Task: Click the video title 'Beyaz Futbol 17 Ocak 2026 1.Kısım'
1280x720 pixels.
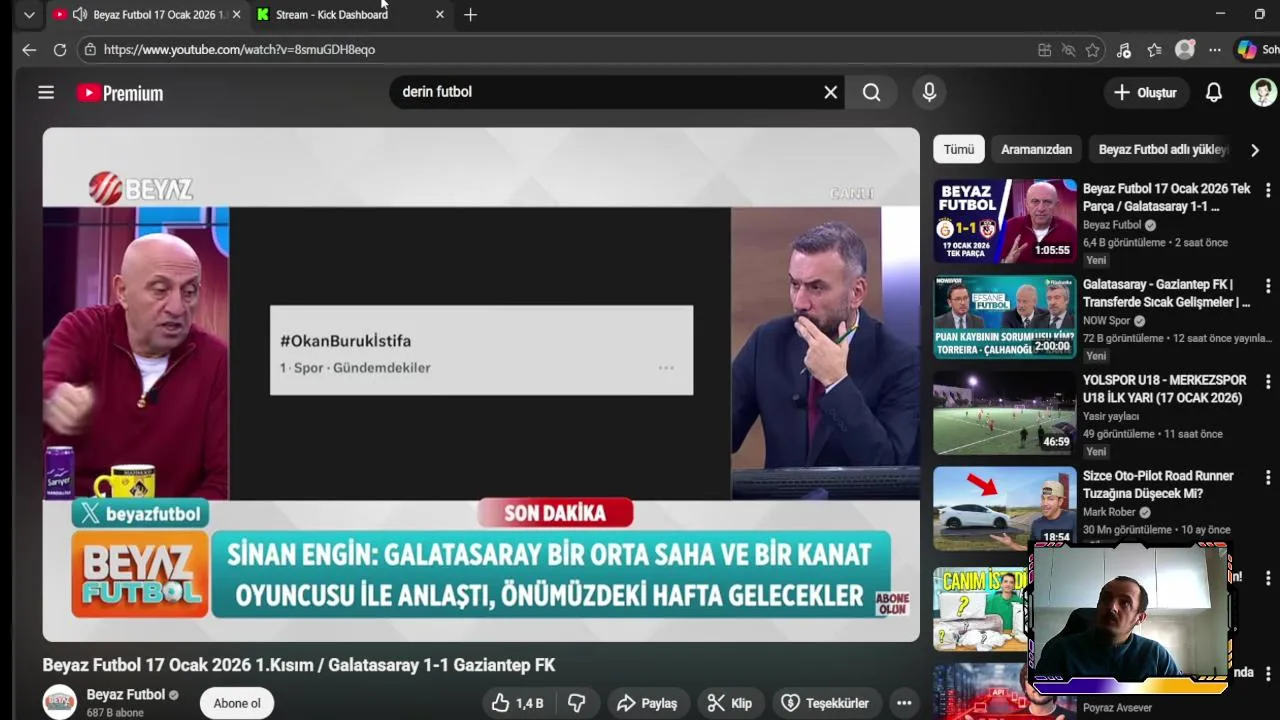Action: click(298, 665)
